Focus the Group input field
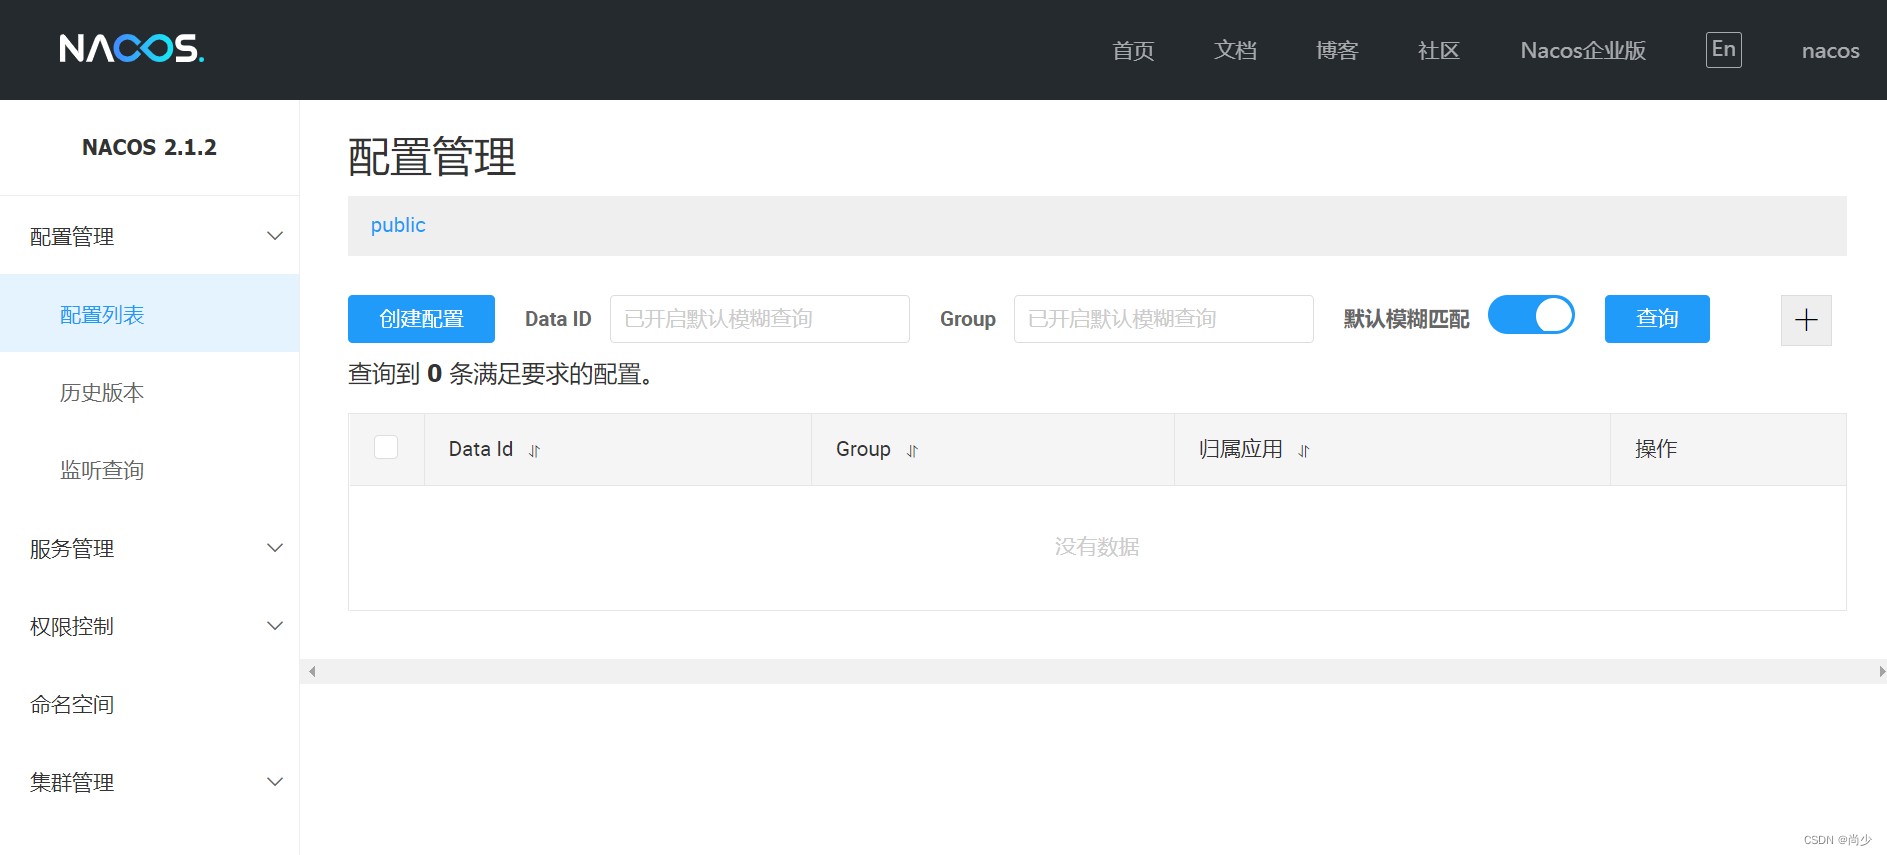 coord(1164,319)
